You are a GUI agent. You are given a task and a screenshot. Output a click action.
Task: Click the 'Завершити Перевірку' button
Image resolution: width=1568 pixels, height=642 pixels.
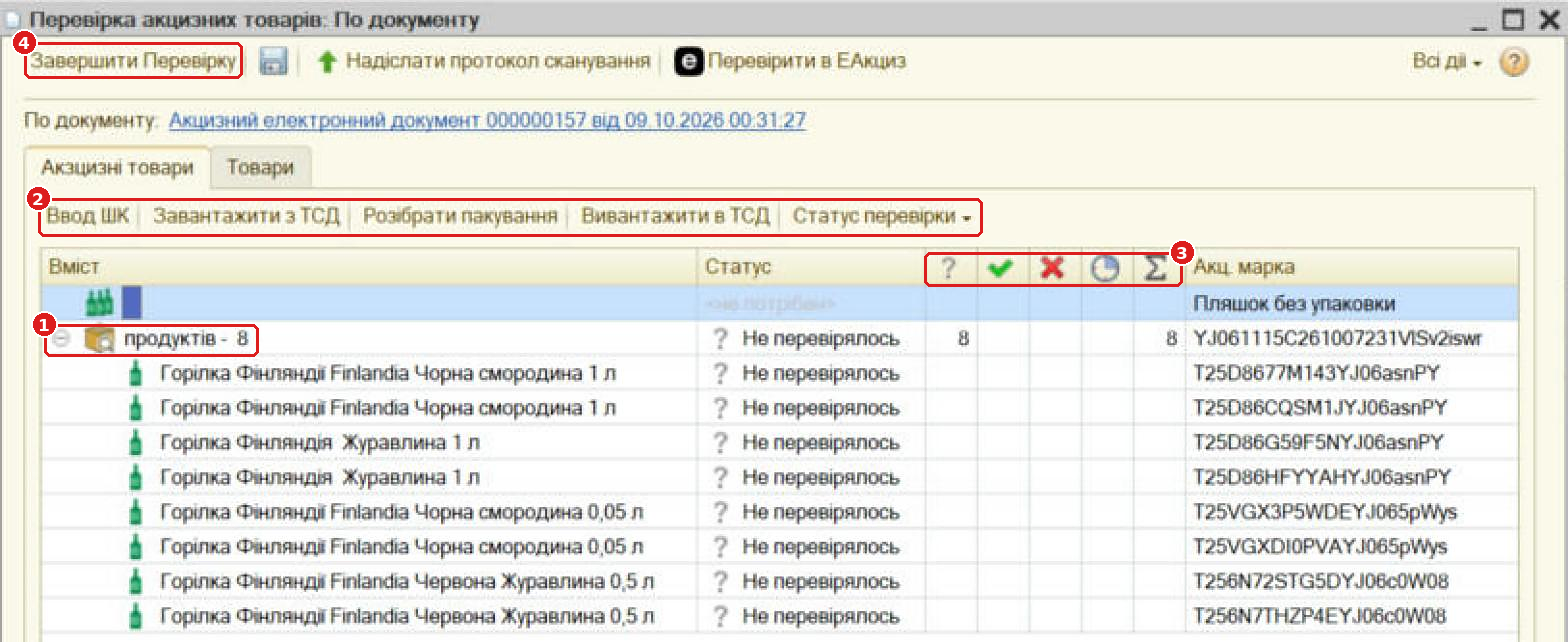[x=134, y=62]
